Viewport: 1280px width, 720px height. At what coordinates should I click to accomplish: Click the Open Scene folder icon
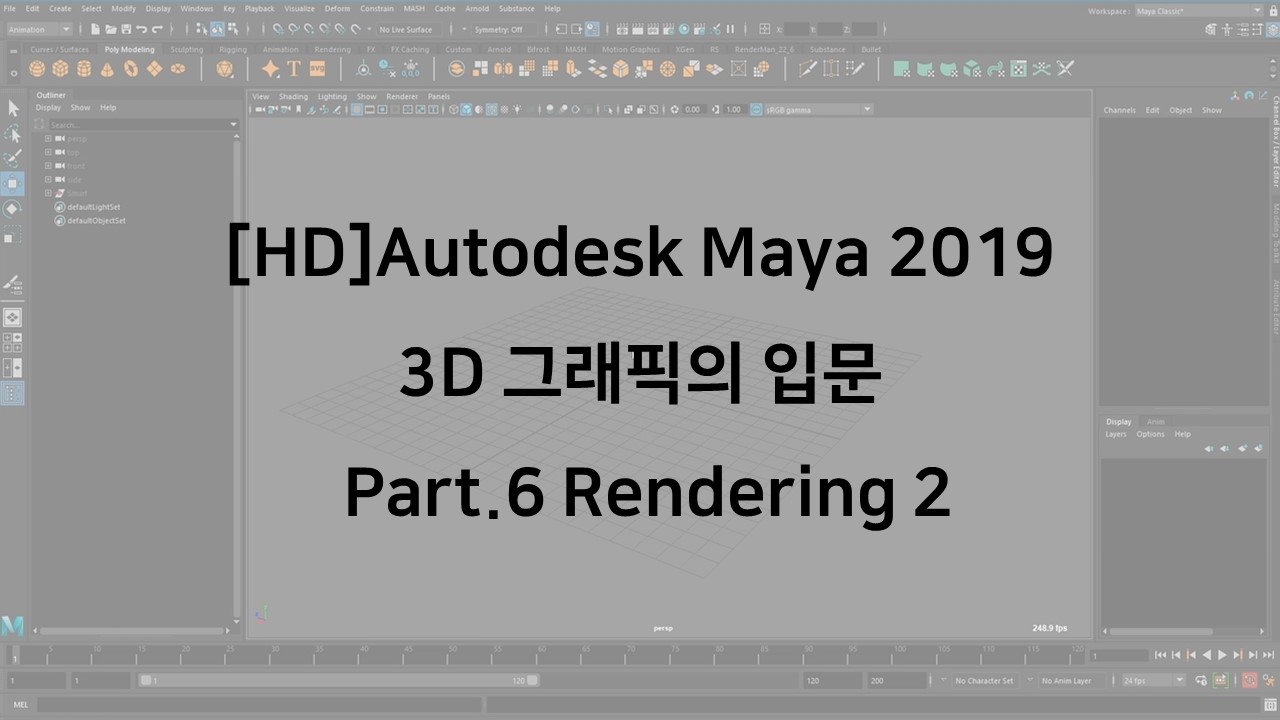click(111, 29)
